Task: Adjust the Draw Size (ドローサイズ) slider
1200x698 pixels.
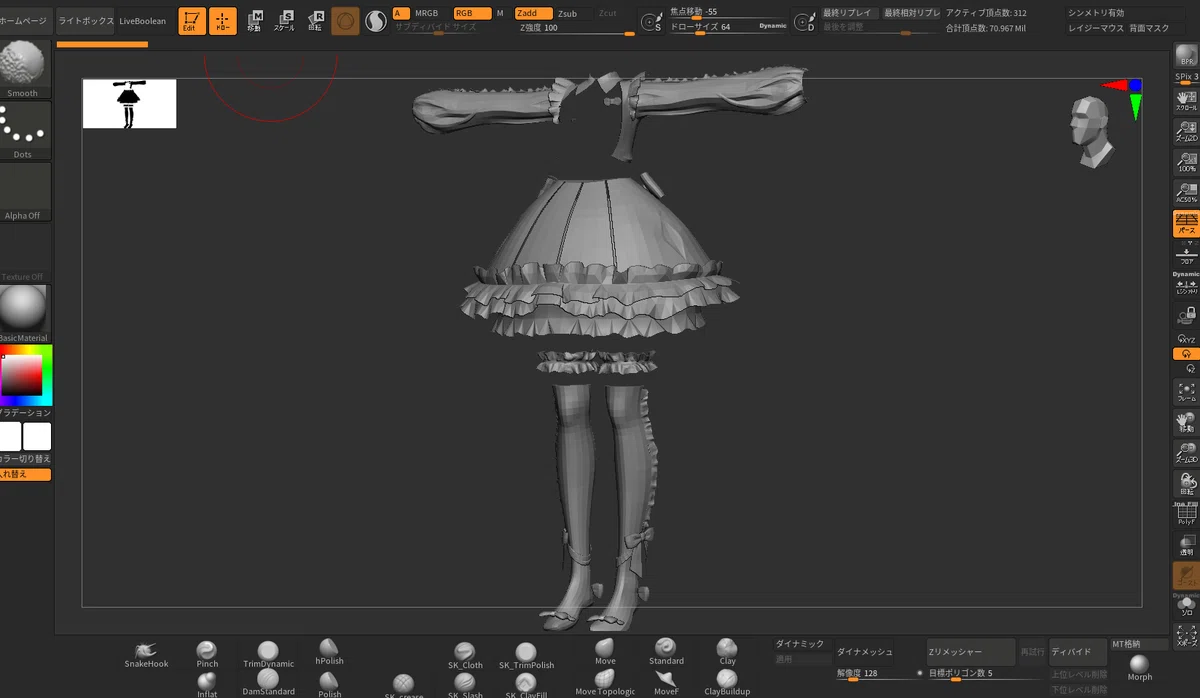Action: coord(728,27)
